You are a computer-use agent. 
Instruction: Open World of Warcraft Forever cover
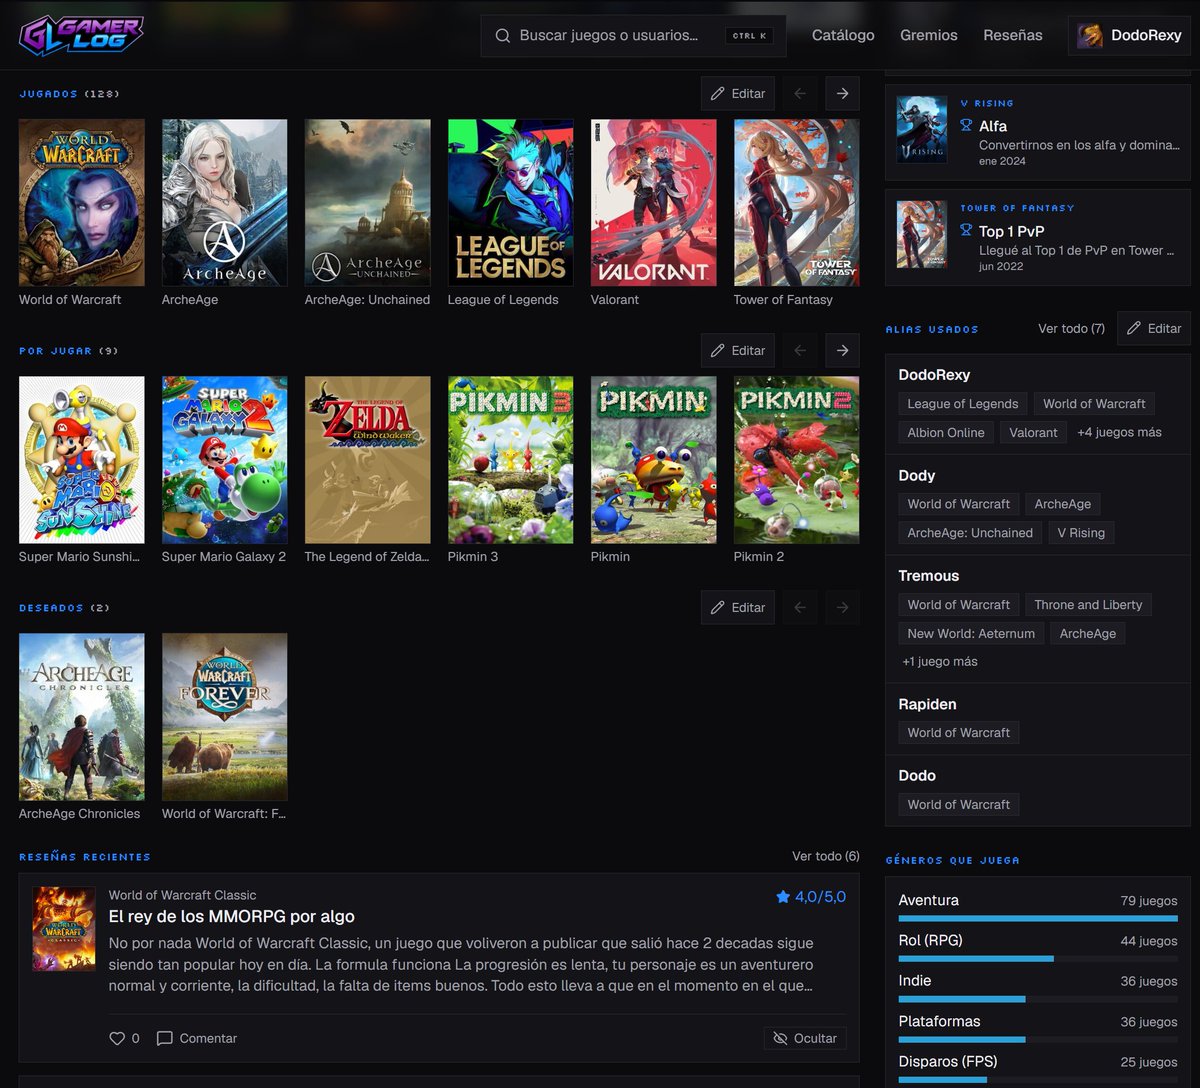[225, 717]
